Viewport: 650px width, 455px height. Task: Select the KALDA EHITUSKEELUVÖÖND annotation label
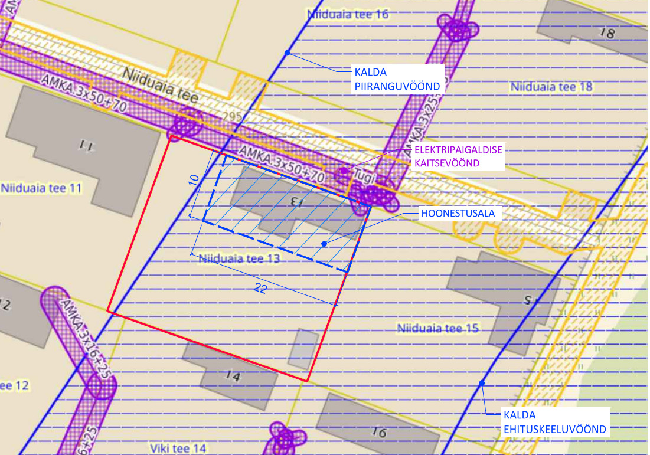pyautogui.click(x=555, y=420)
